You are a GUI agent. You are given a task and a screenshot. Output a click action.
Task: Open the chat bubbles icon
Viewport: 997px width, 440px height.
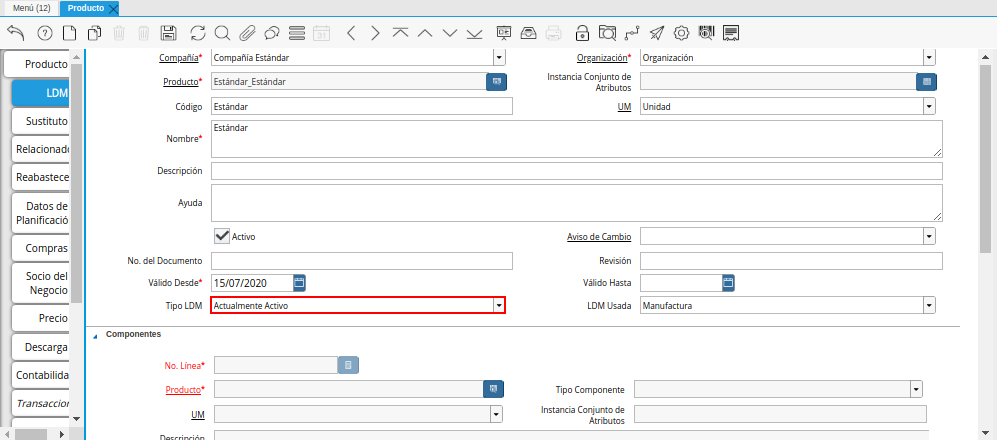[x=272, y=33]
